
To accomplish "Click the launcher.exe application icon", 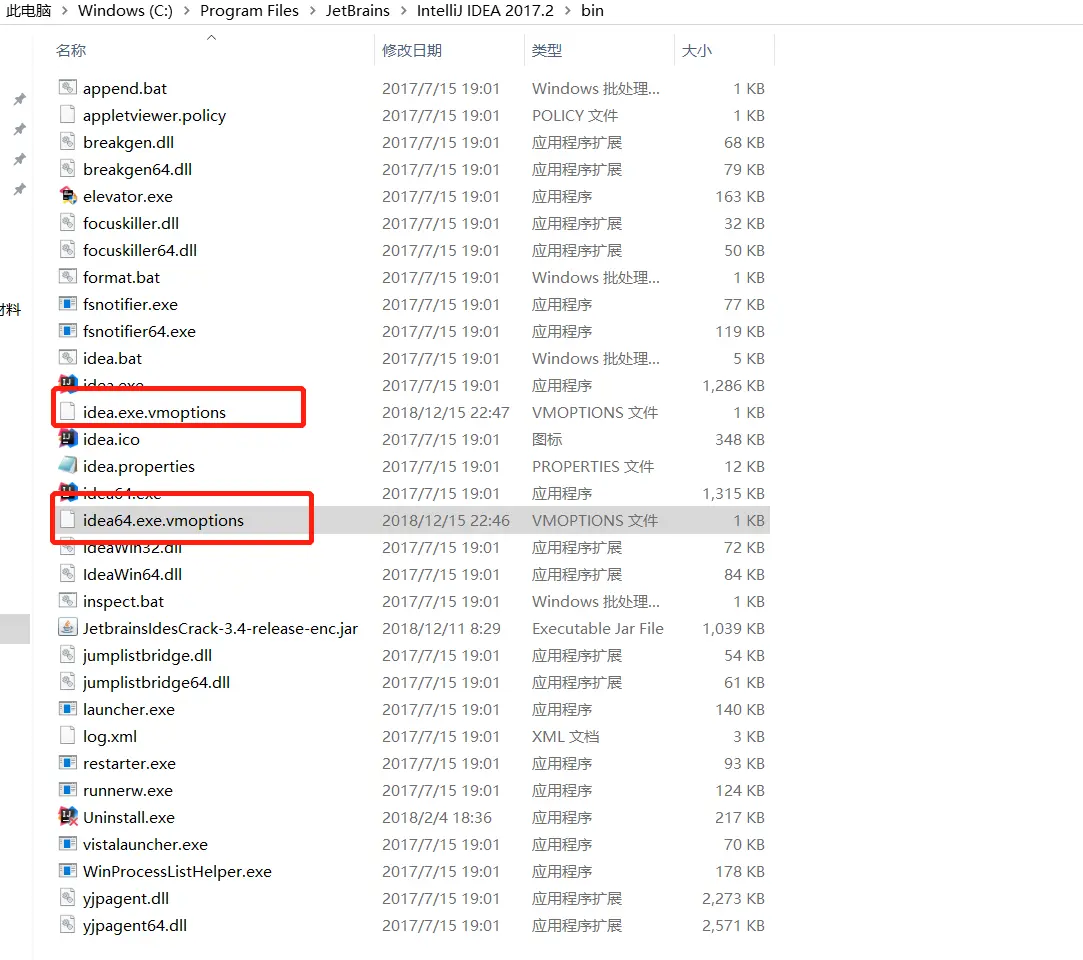I will (68, 709).
